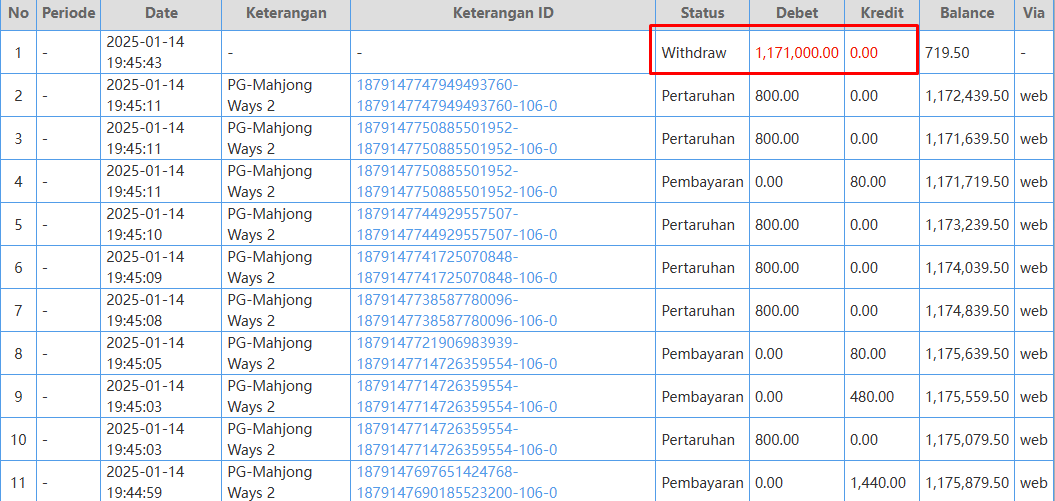Click the Withdraw status cell
Image resolution: width=1055 pixels, height=501 pixels.
[x=694, y=53]
